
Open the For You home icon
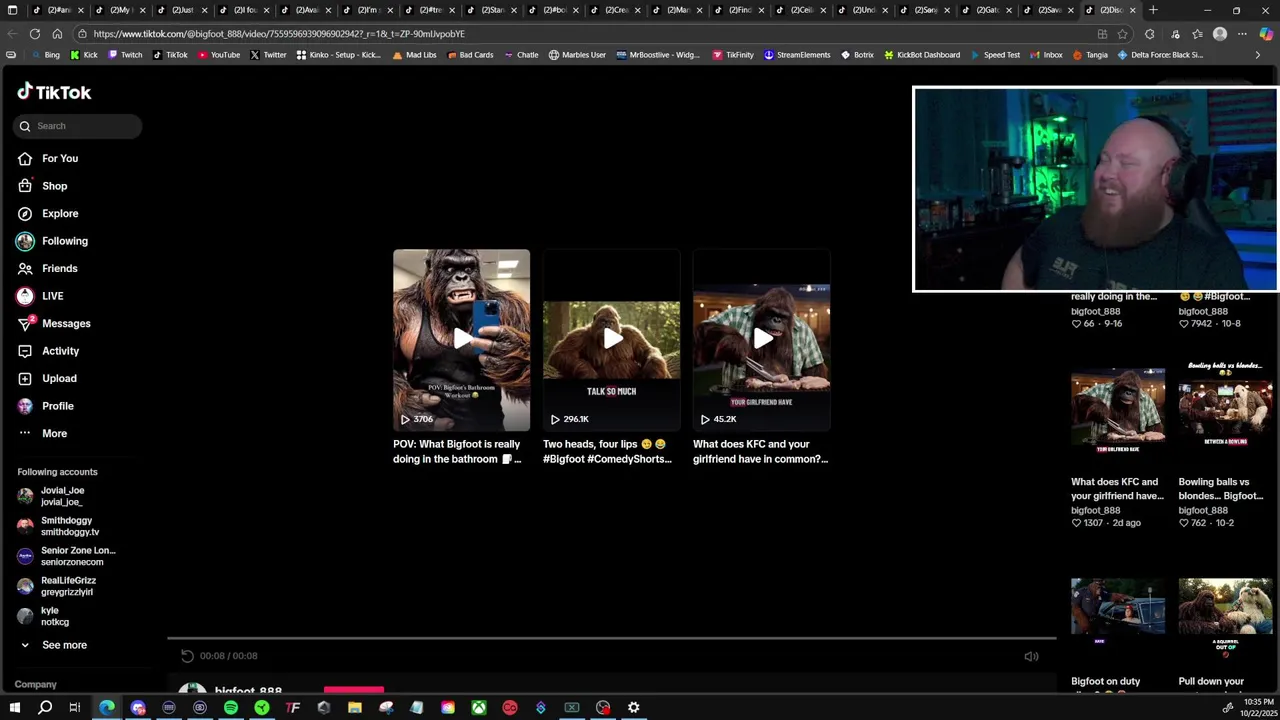click(25, 158)
